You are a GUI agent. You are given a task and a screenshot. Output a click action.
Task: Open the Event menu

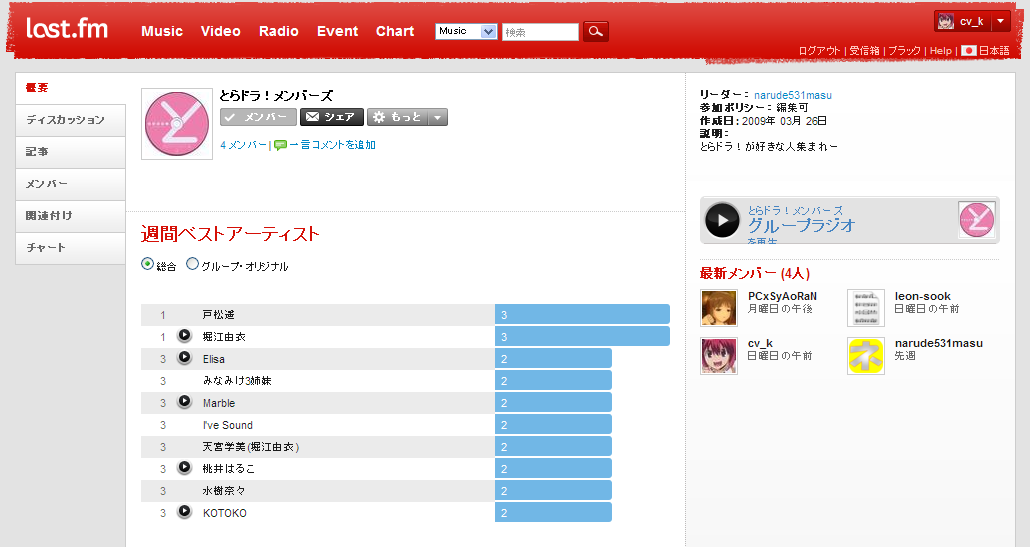pos(337,31)
